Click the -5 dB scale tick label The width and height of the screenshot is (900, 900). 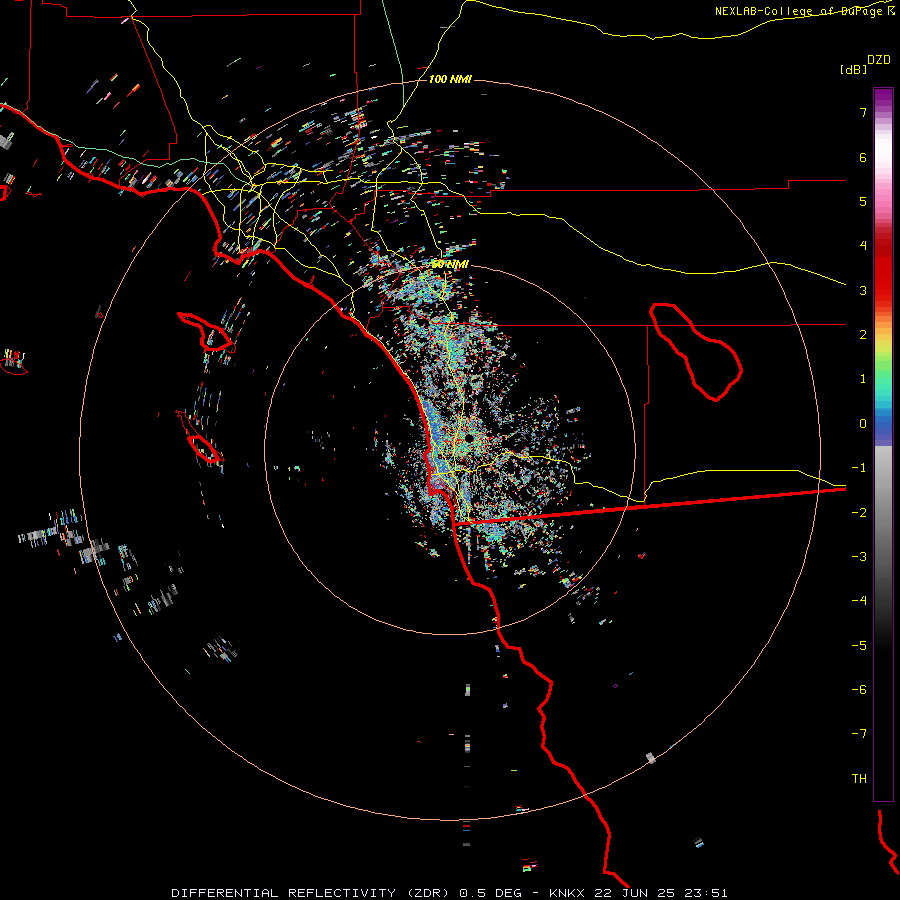pyautogui.click(x=859, y=646)
